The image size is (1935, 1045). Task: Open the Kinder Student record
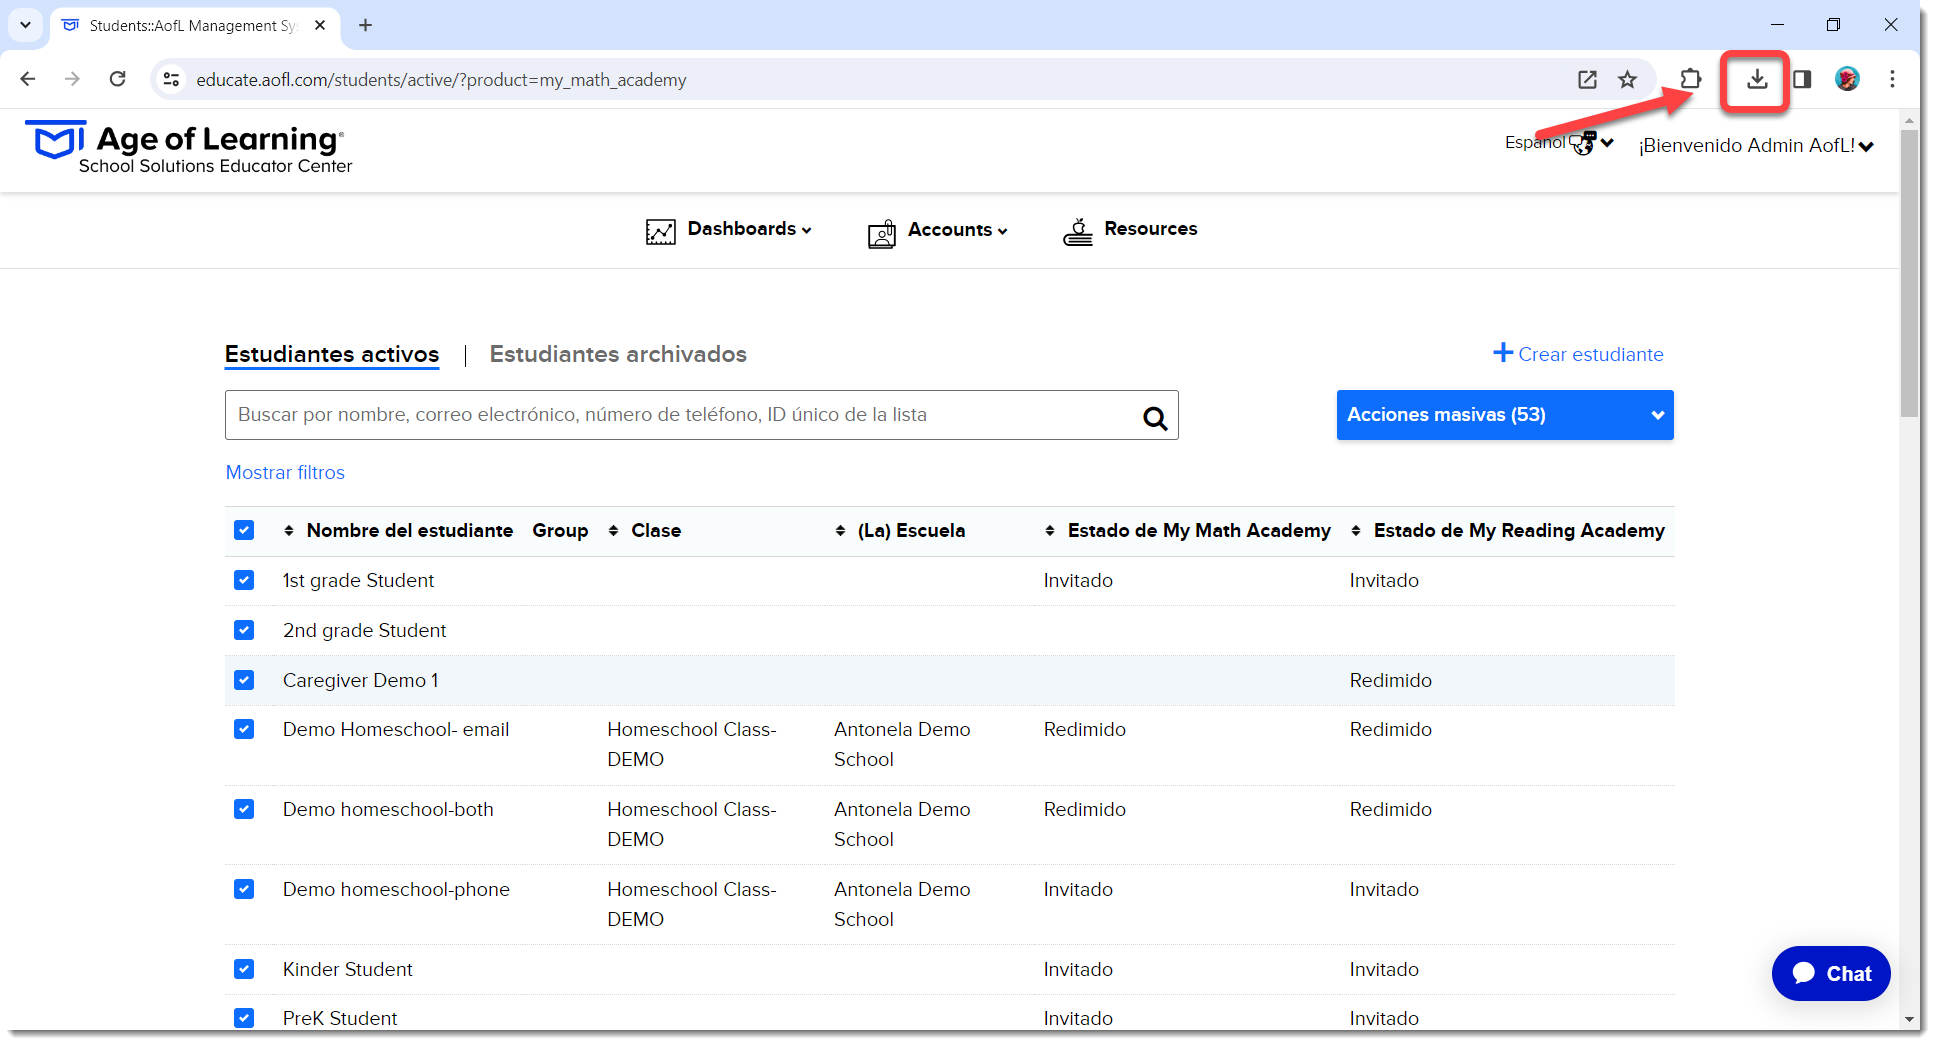point(347,969)
